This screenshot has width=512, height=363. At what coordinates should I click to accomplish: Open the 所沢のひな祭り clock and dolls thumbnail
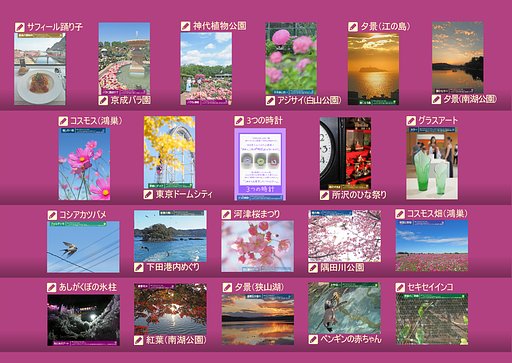pyautogui.click(x=345, y=153)
